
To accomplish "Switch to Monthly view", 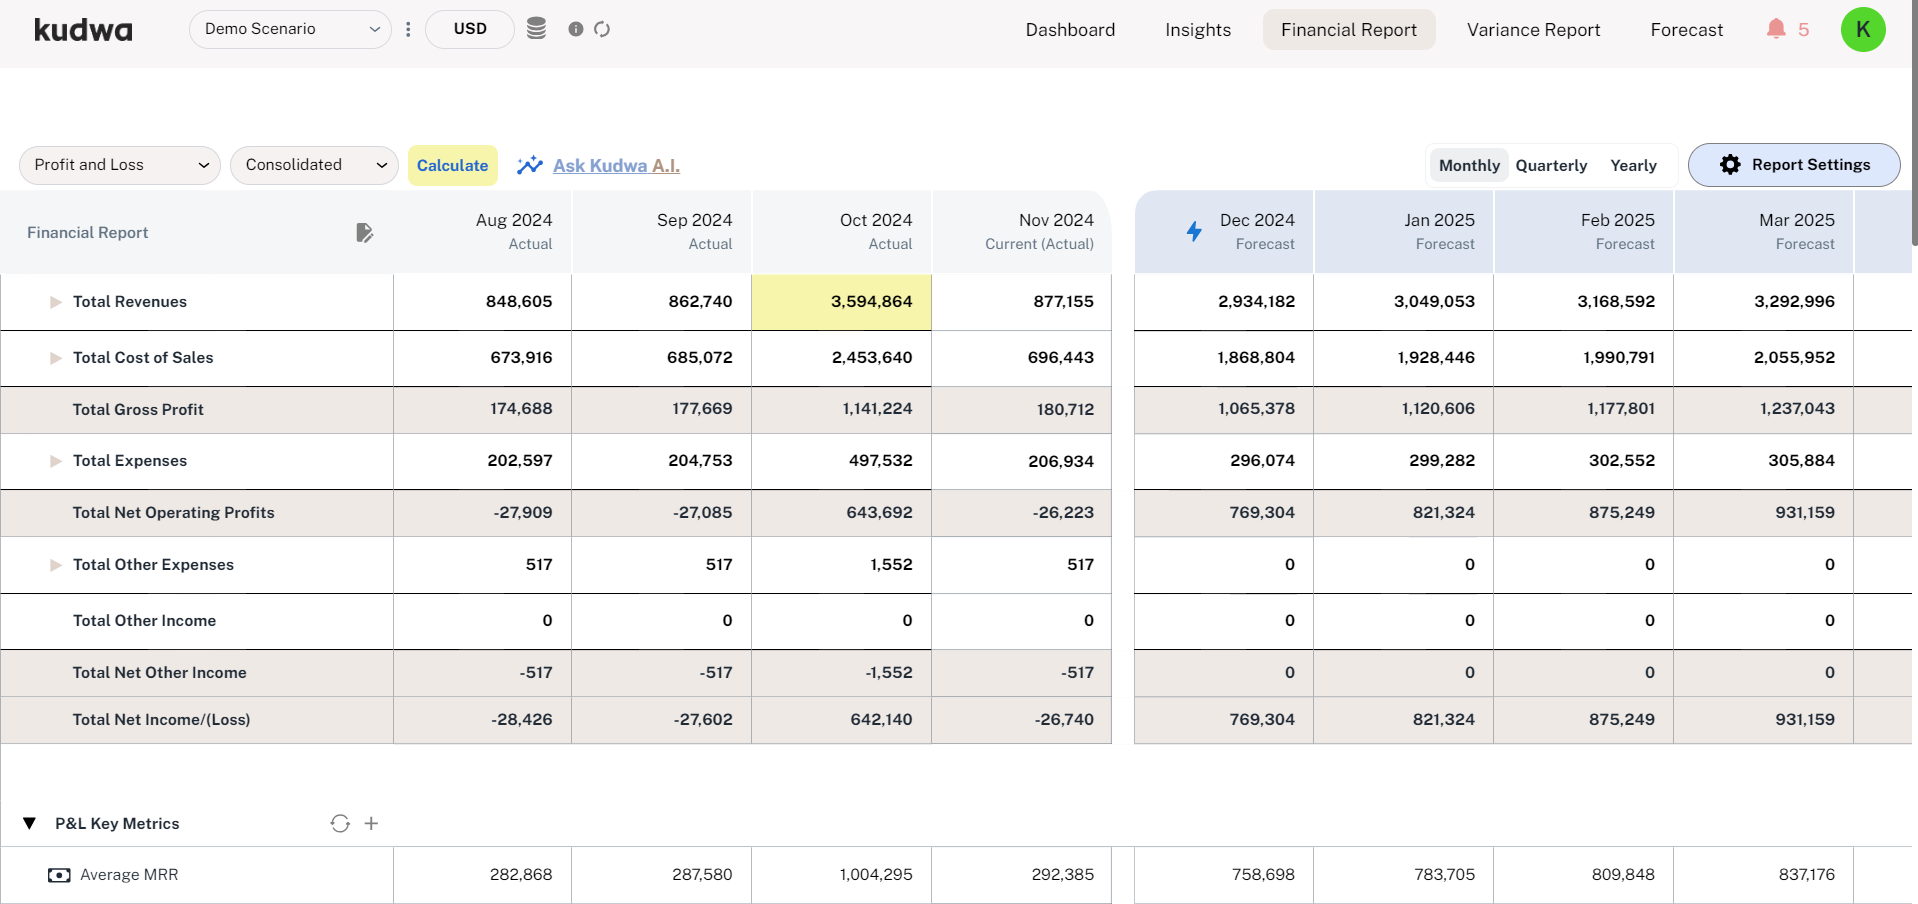I will click(x=1468, y=165).
